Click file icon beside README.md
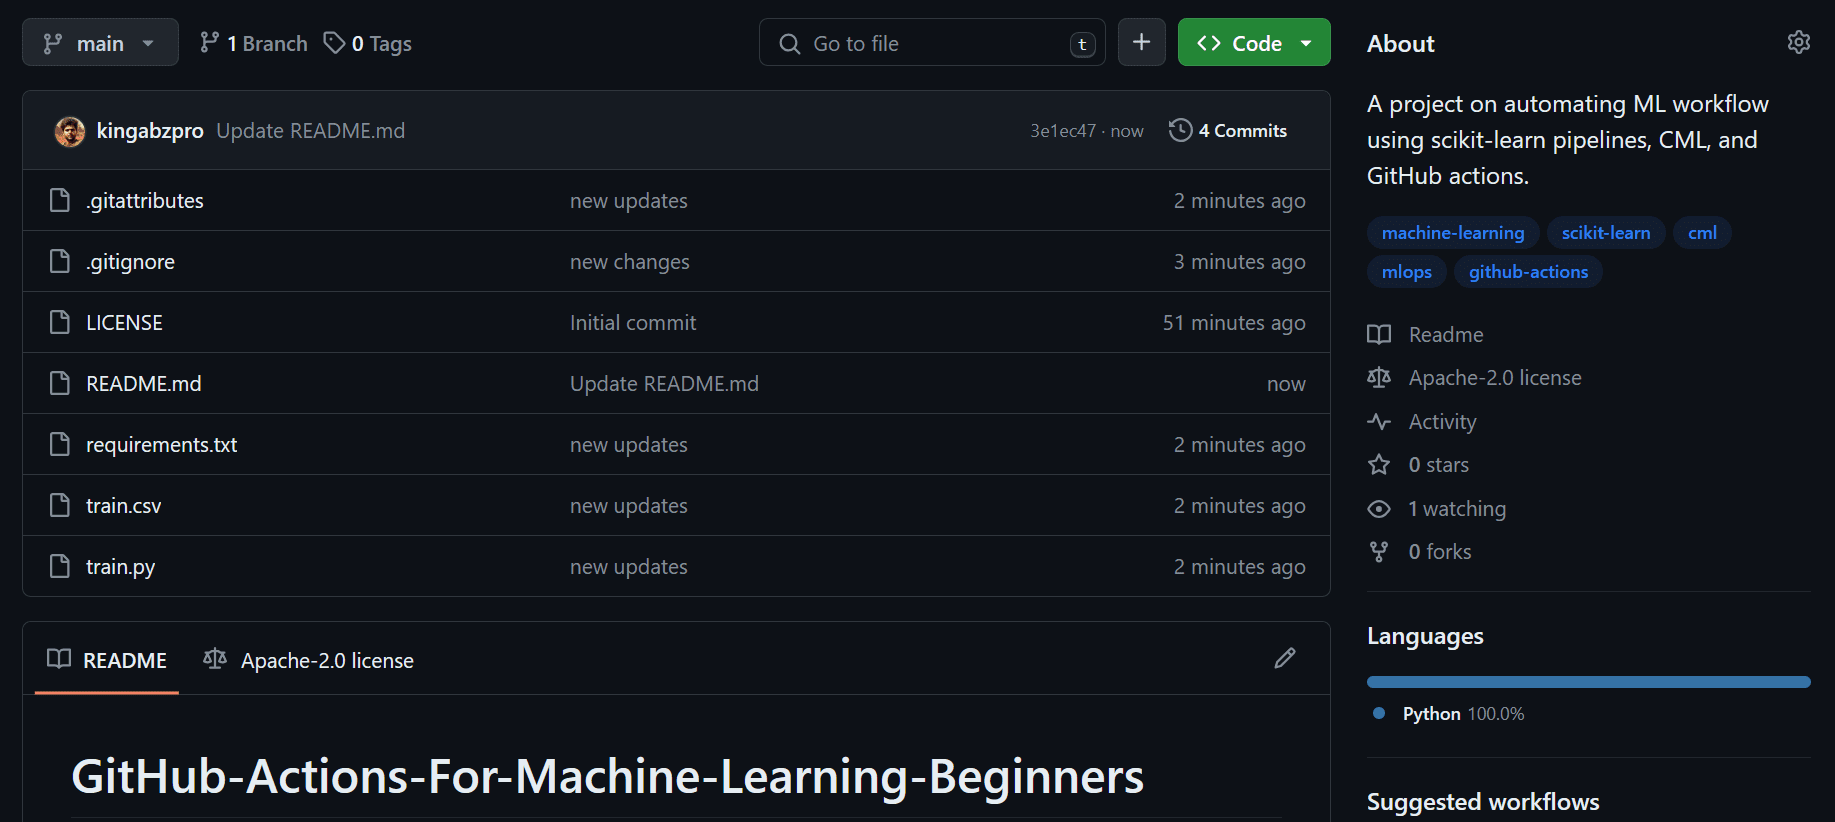 [x=60, y=383]
